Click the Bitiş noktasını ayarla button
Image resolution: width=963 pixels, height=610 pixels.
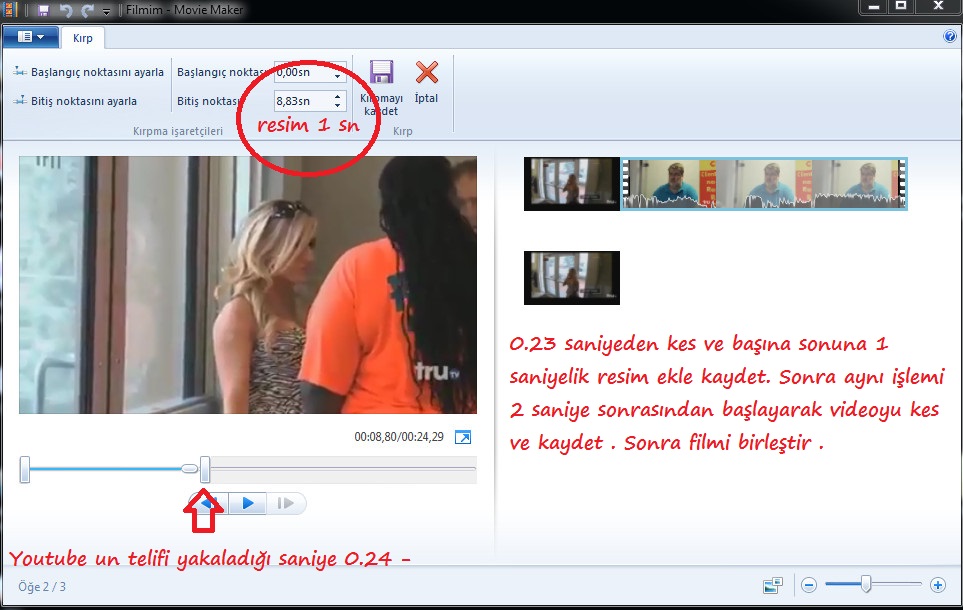click(x=76, y=101)
